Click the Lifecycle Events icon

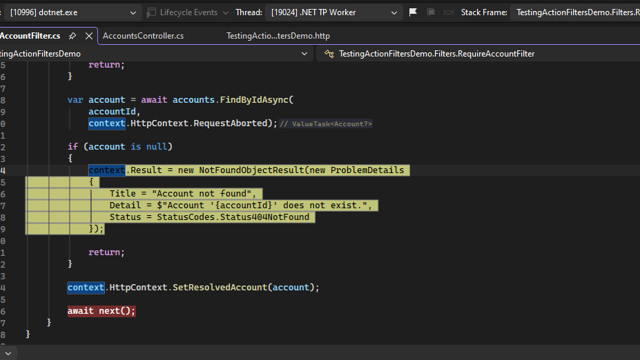[x=151, y=12]
